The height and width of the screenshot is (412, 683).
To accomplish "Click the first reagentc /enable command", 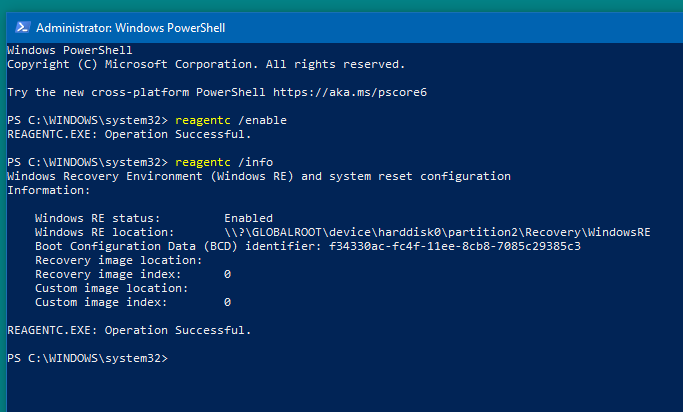I will coord(231,120).
